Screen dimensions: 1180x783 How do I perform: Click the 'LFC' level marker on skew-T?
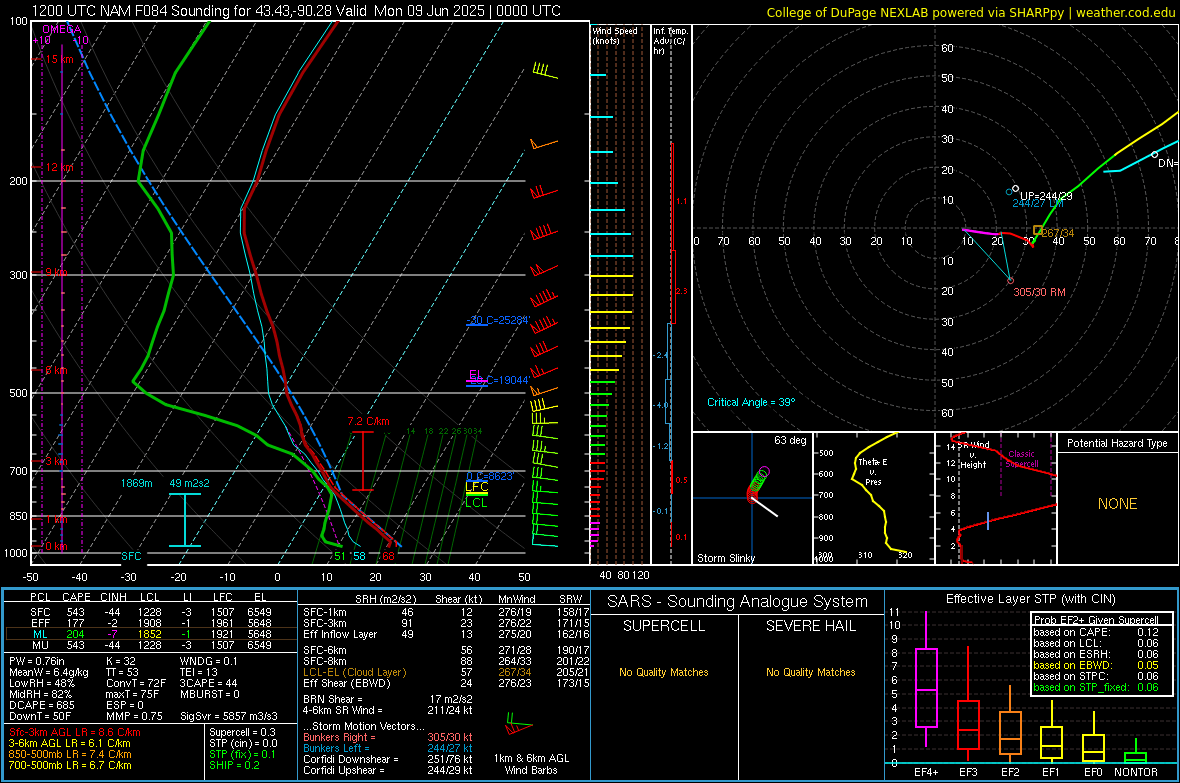476,487
